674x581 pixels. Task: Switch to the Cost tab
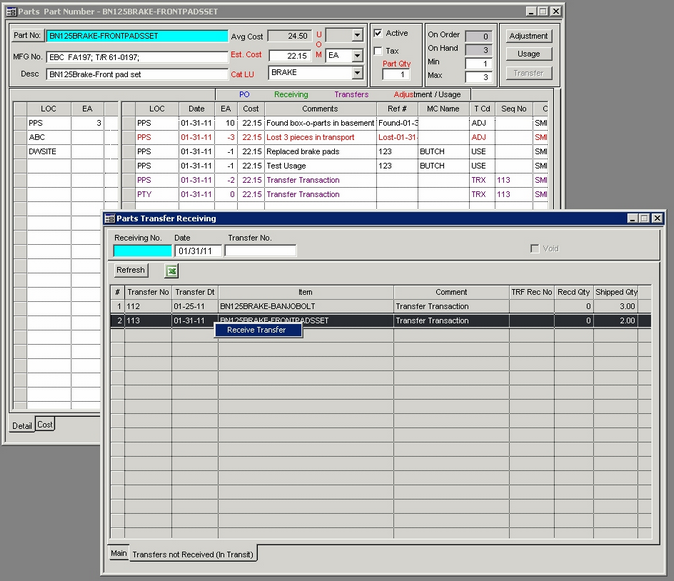pyautogui.click(x=46, y=424)
